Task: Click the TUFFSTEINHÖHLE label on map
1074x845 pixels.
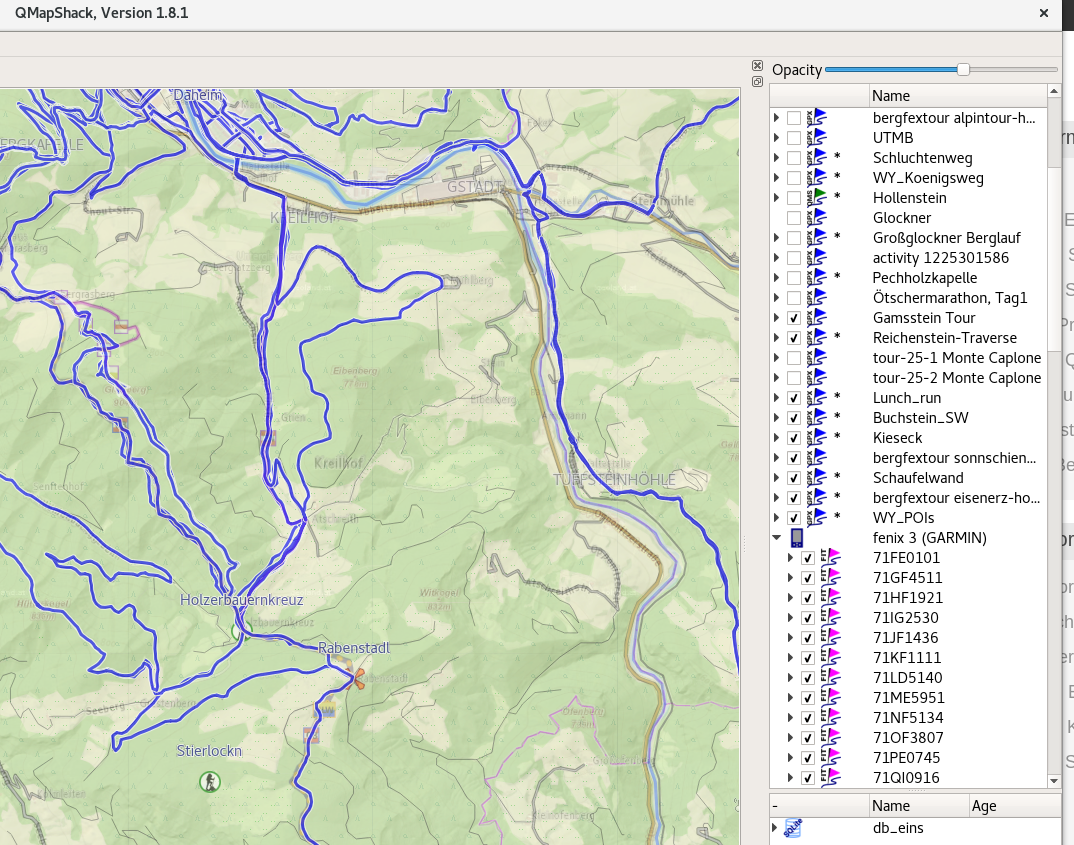Action: pos(614,479)
